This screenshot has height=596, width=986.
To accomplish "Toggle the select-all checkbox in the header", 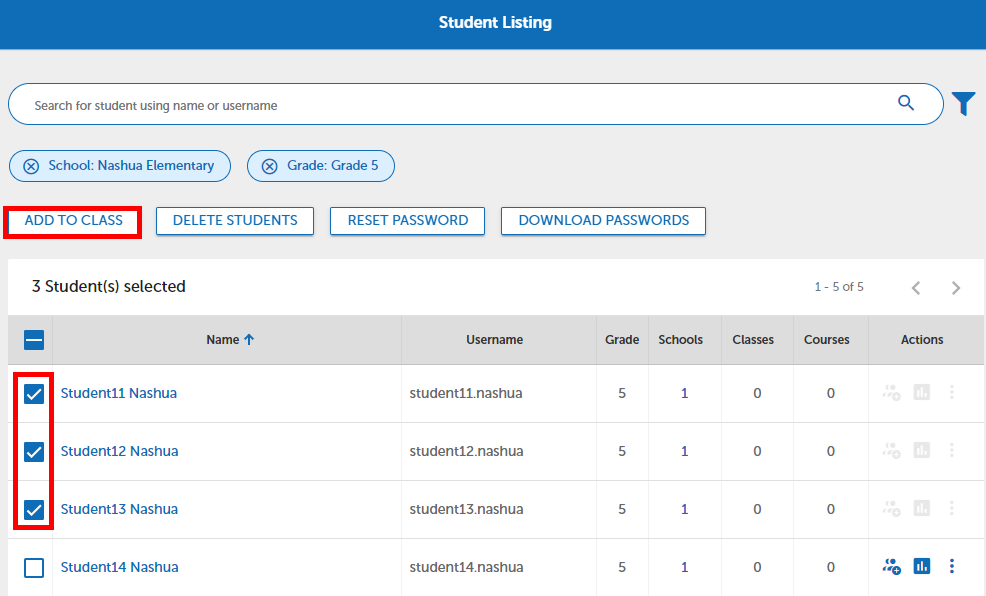I will (33, 340).
